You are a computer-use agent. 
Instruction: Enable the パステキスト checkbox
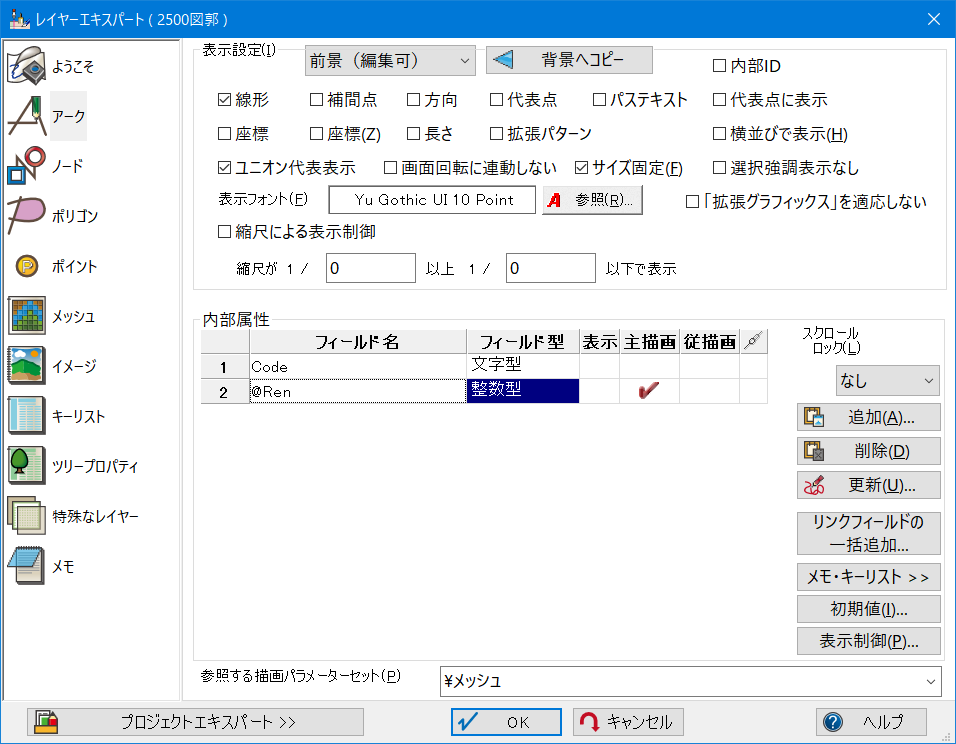pyautogui.click(x=599, y=99)
